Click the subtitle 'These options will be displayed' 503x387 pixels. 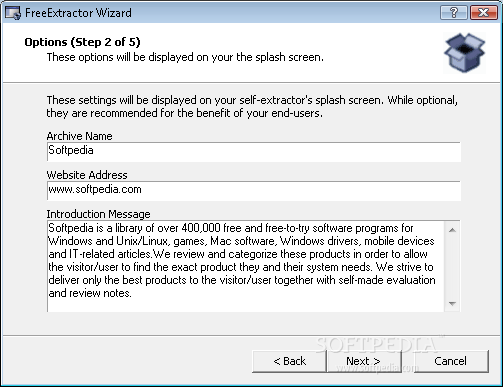pyautogui.click(x=185, y=57)
